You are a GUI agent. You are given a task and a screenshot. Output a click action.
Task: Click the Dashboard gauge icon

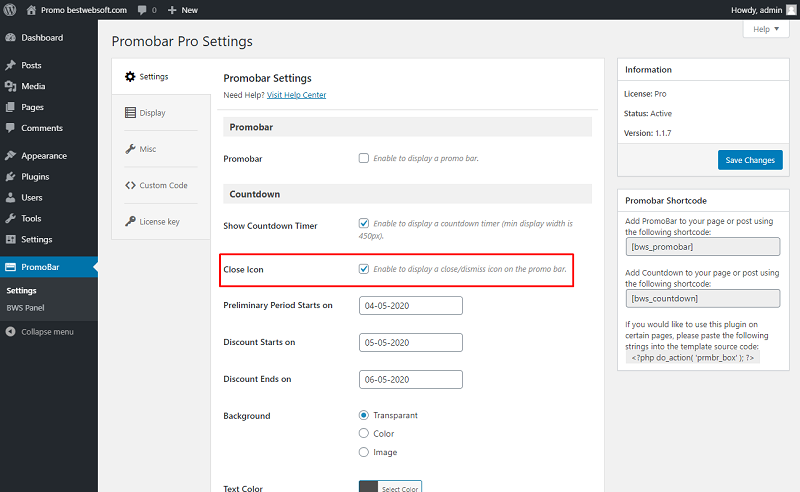tap(10, 38)
